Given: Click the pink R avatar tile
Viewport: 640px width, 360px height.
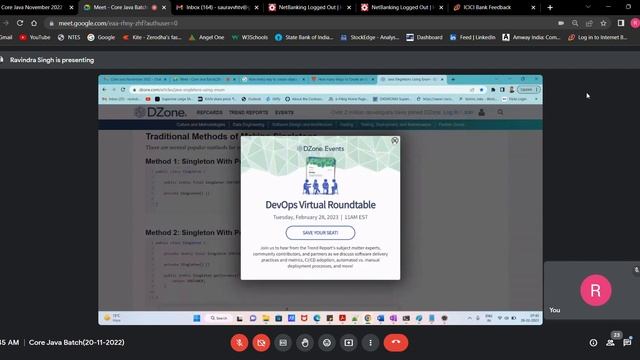Looking at the screenshot, I should (596, 290).
